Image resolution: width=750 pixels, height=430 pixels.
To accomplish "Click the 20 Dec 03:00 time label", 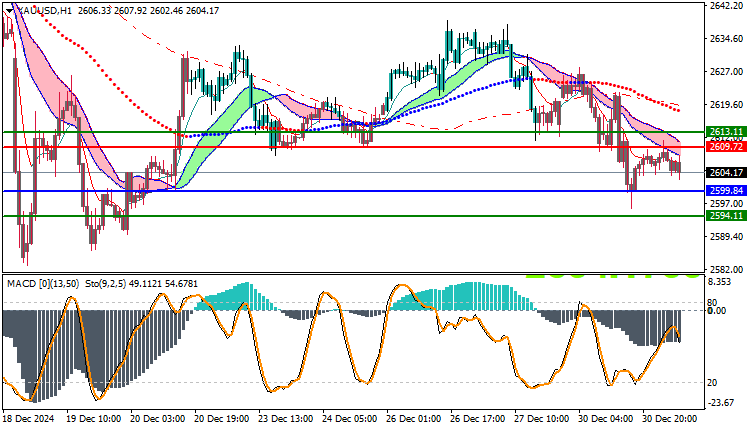I will [158, 419].
